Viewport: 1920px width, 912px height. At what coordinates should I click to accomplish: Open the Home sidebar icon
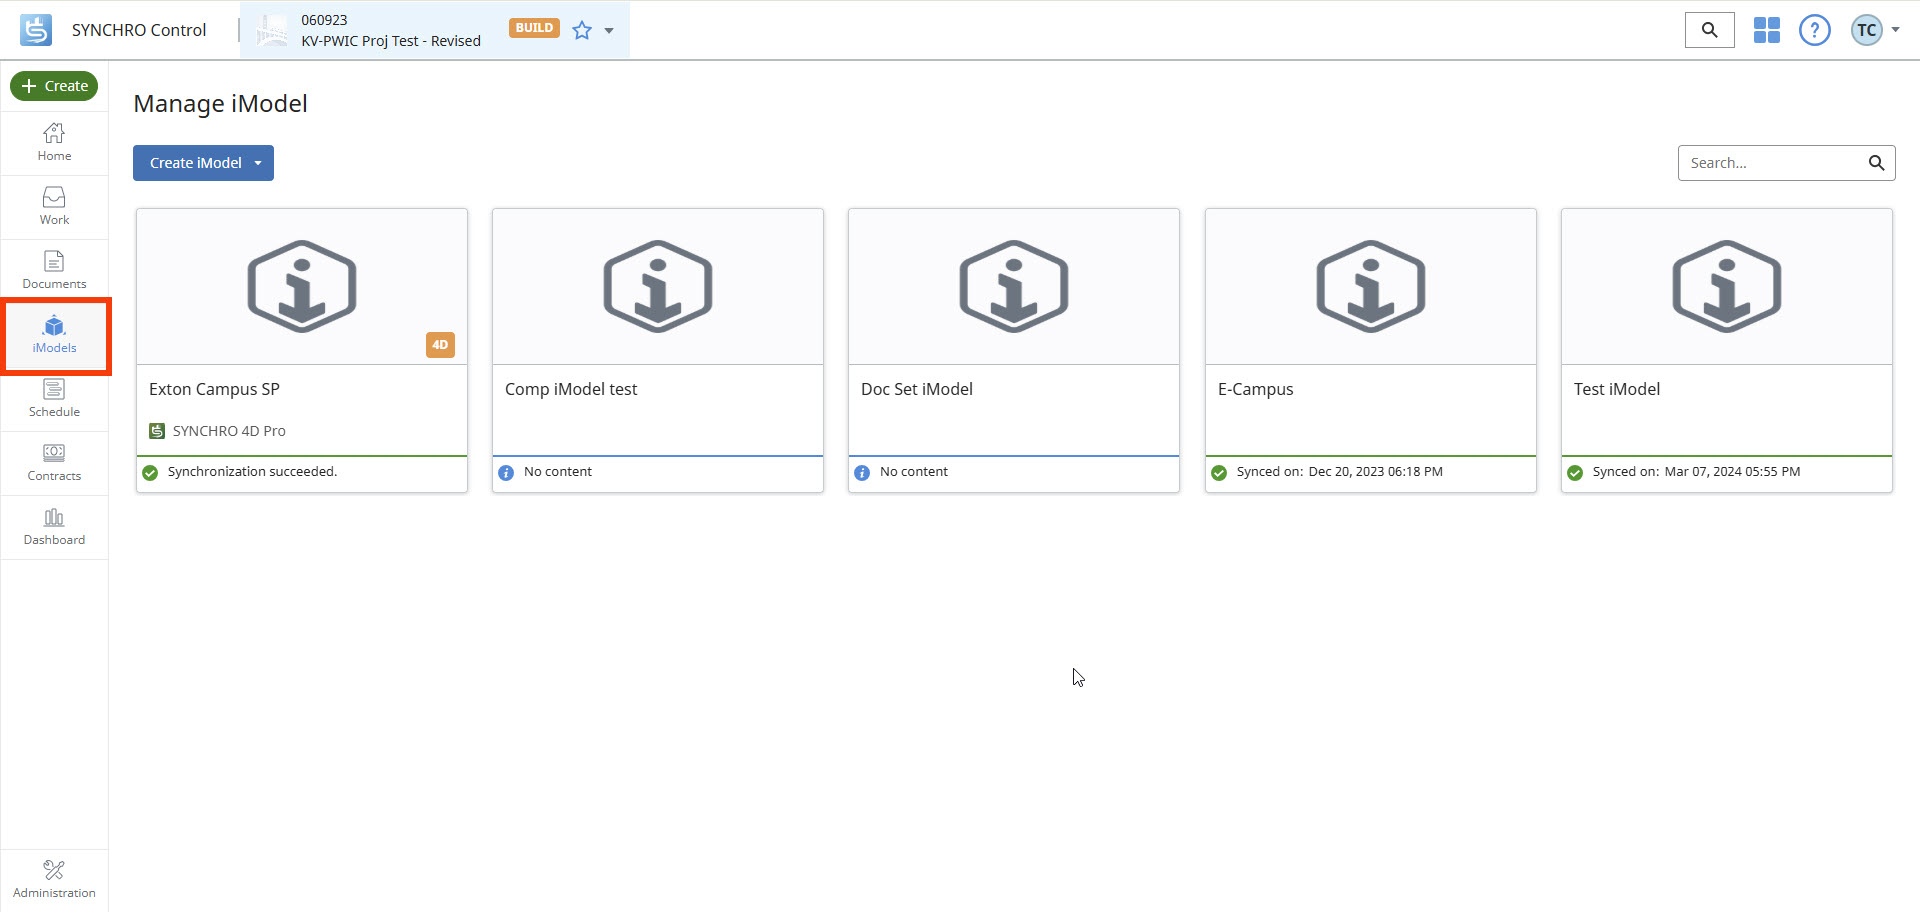(54, 142)
